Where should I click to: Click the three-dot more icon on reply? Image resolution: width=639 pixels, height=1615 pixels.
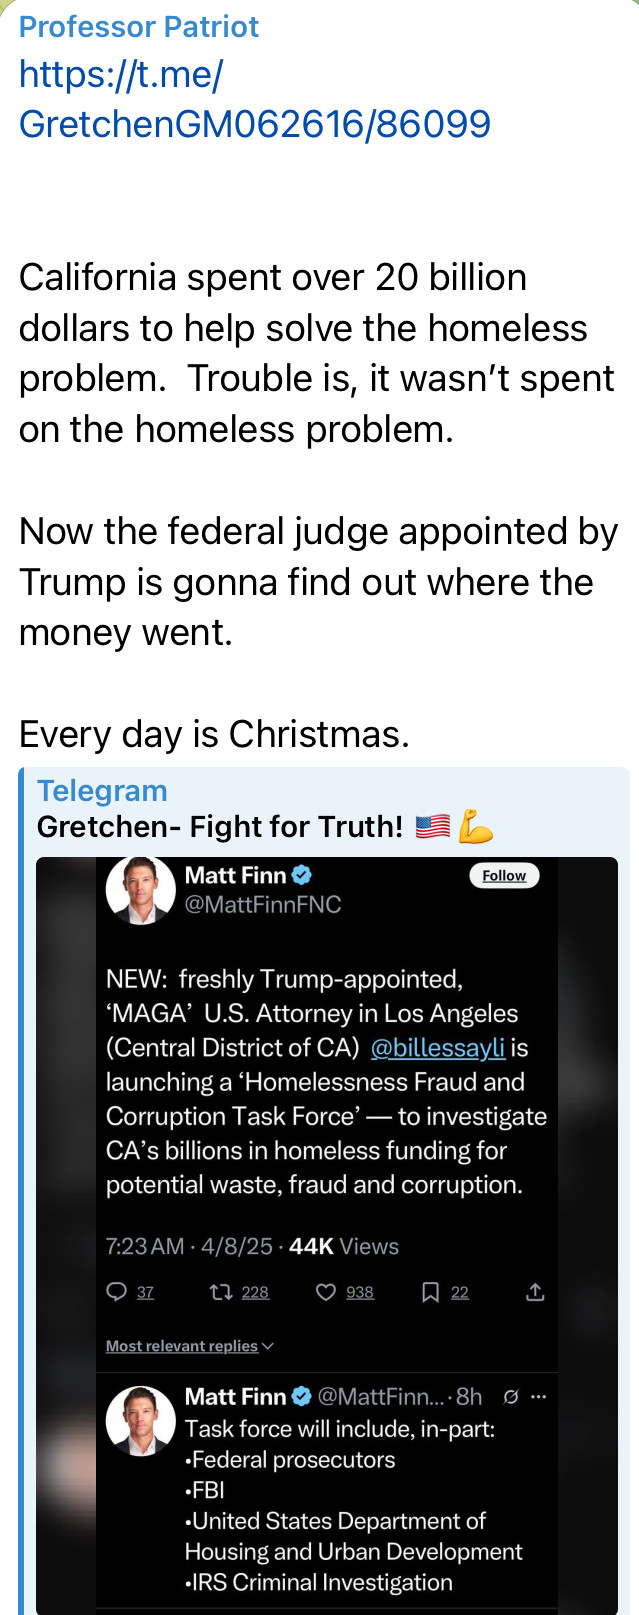click(539, 1397)
